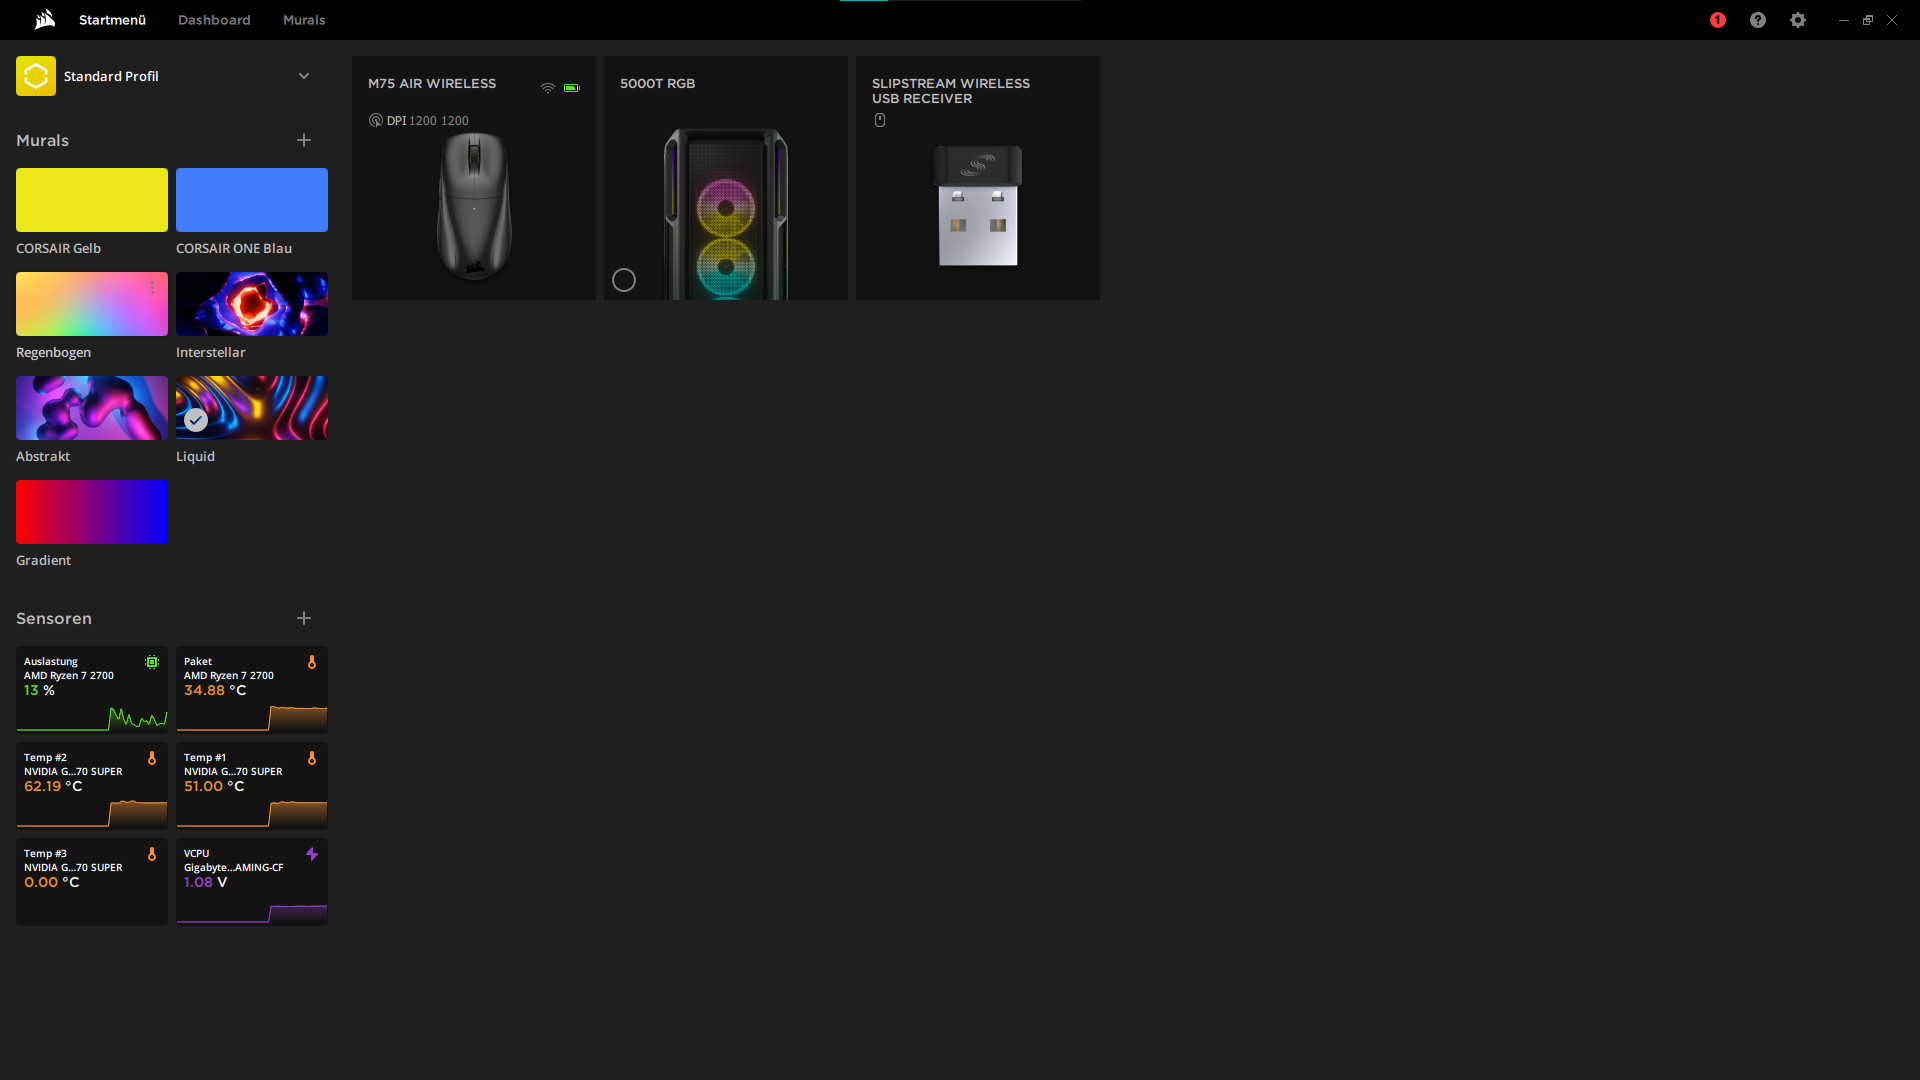Screen dimensions: 1920x1080
Task: Select the CORSAIR Gelb yellow mural
Action: point(92,200)
